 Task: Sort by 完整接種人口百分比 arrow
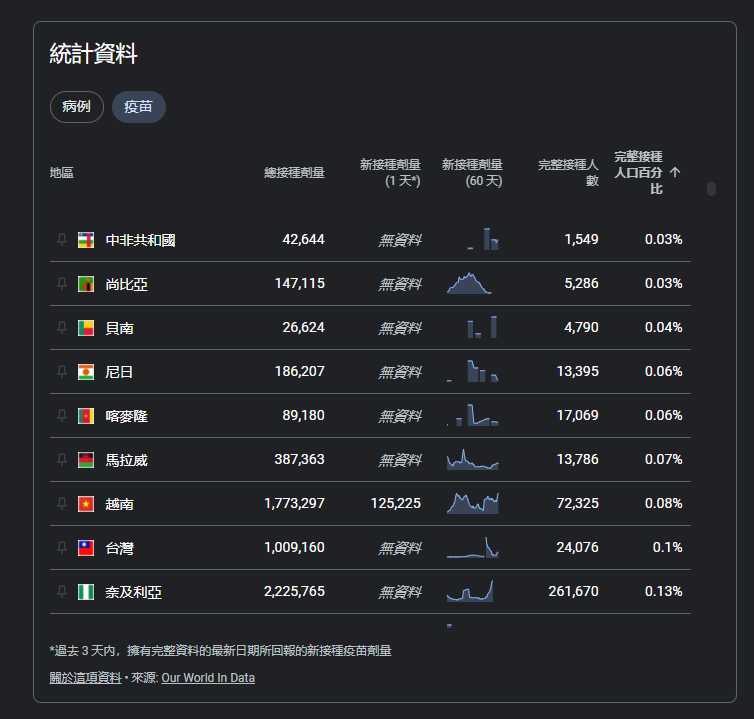[x=675, y=172]
